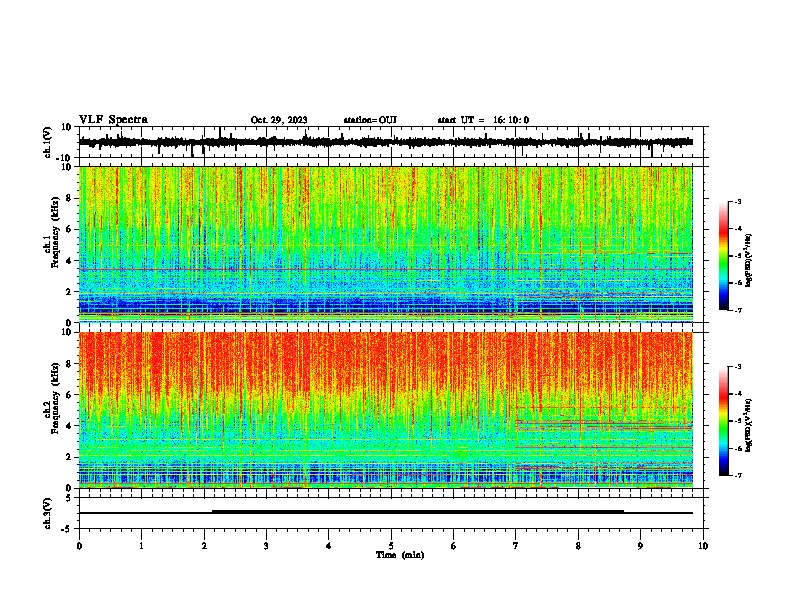Click the ch.1 colorbar log(PSD) unit label
The width and height of the screenshot is (792, 612).
click(x=749, y=261)
